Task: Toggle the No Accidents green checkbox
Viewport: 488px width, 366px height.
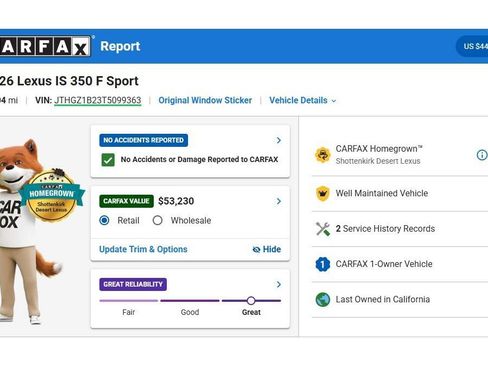Action: [x=108, y=160]
